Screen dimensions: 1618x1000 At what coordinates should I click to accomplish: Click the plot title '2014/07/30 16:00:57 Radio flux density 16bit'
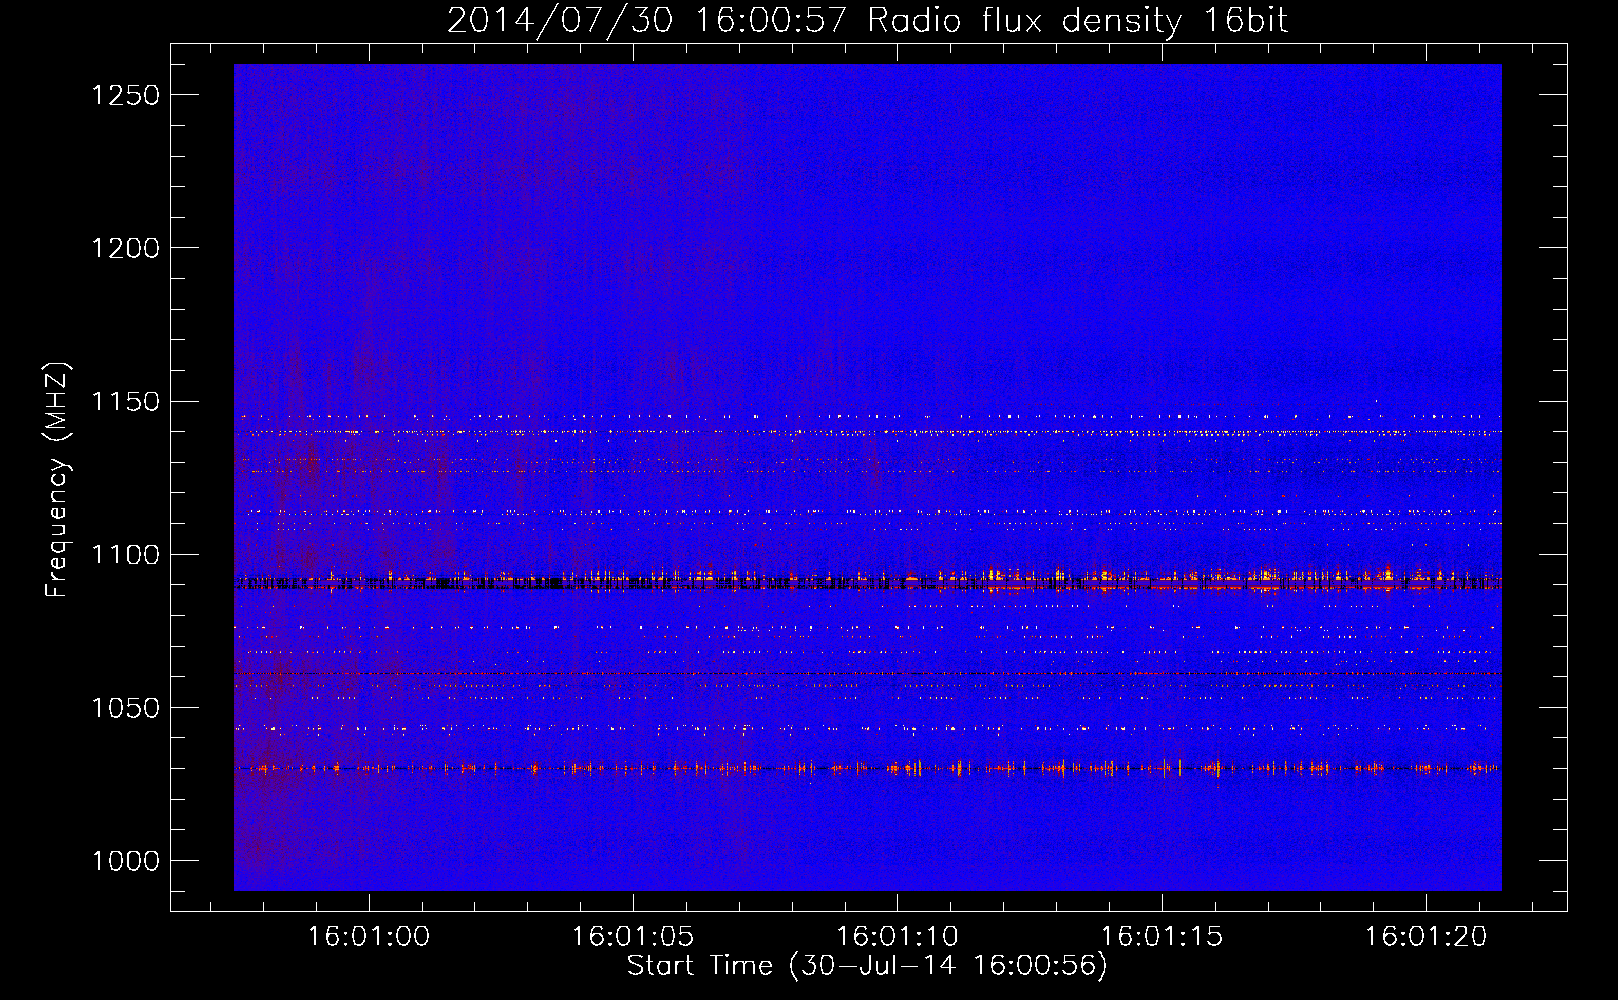[867, 21]
